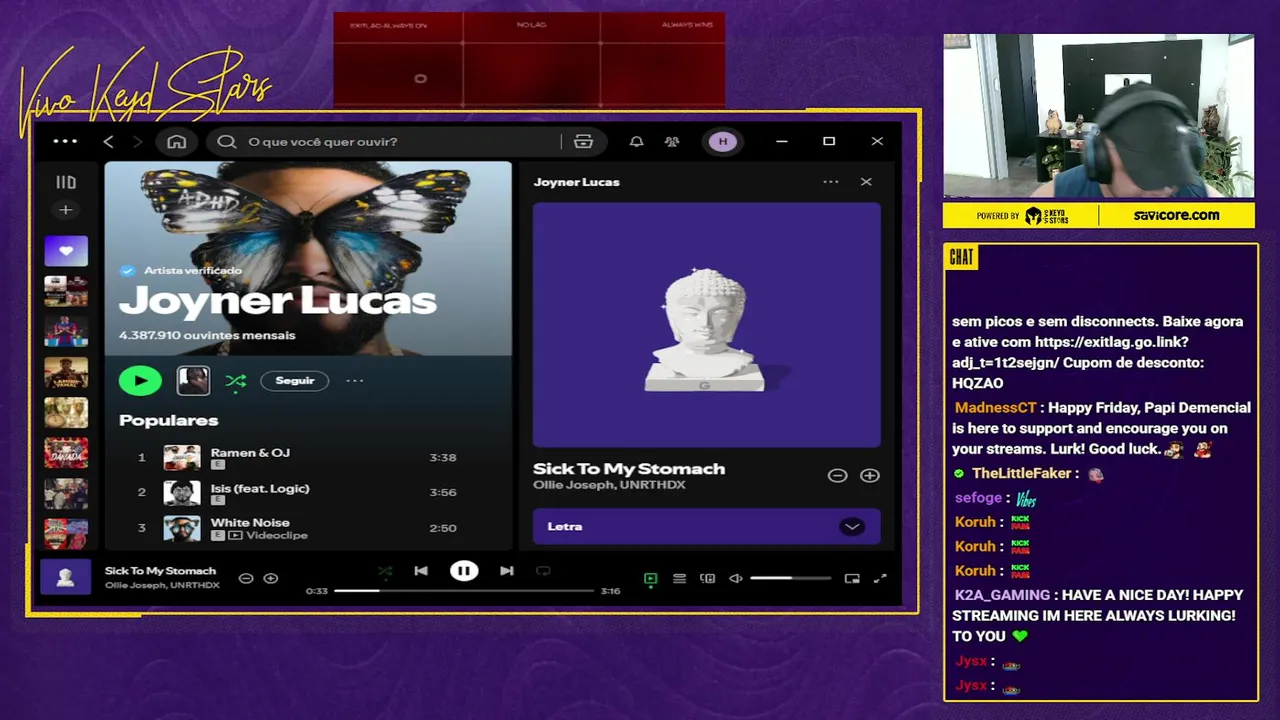Open artist "Ollie Joseph, UNRTHDX" in right panel
Screen dimensions: 1280x720
[609, 485]
